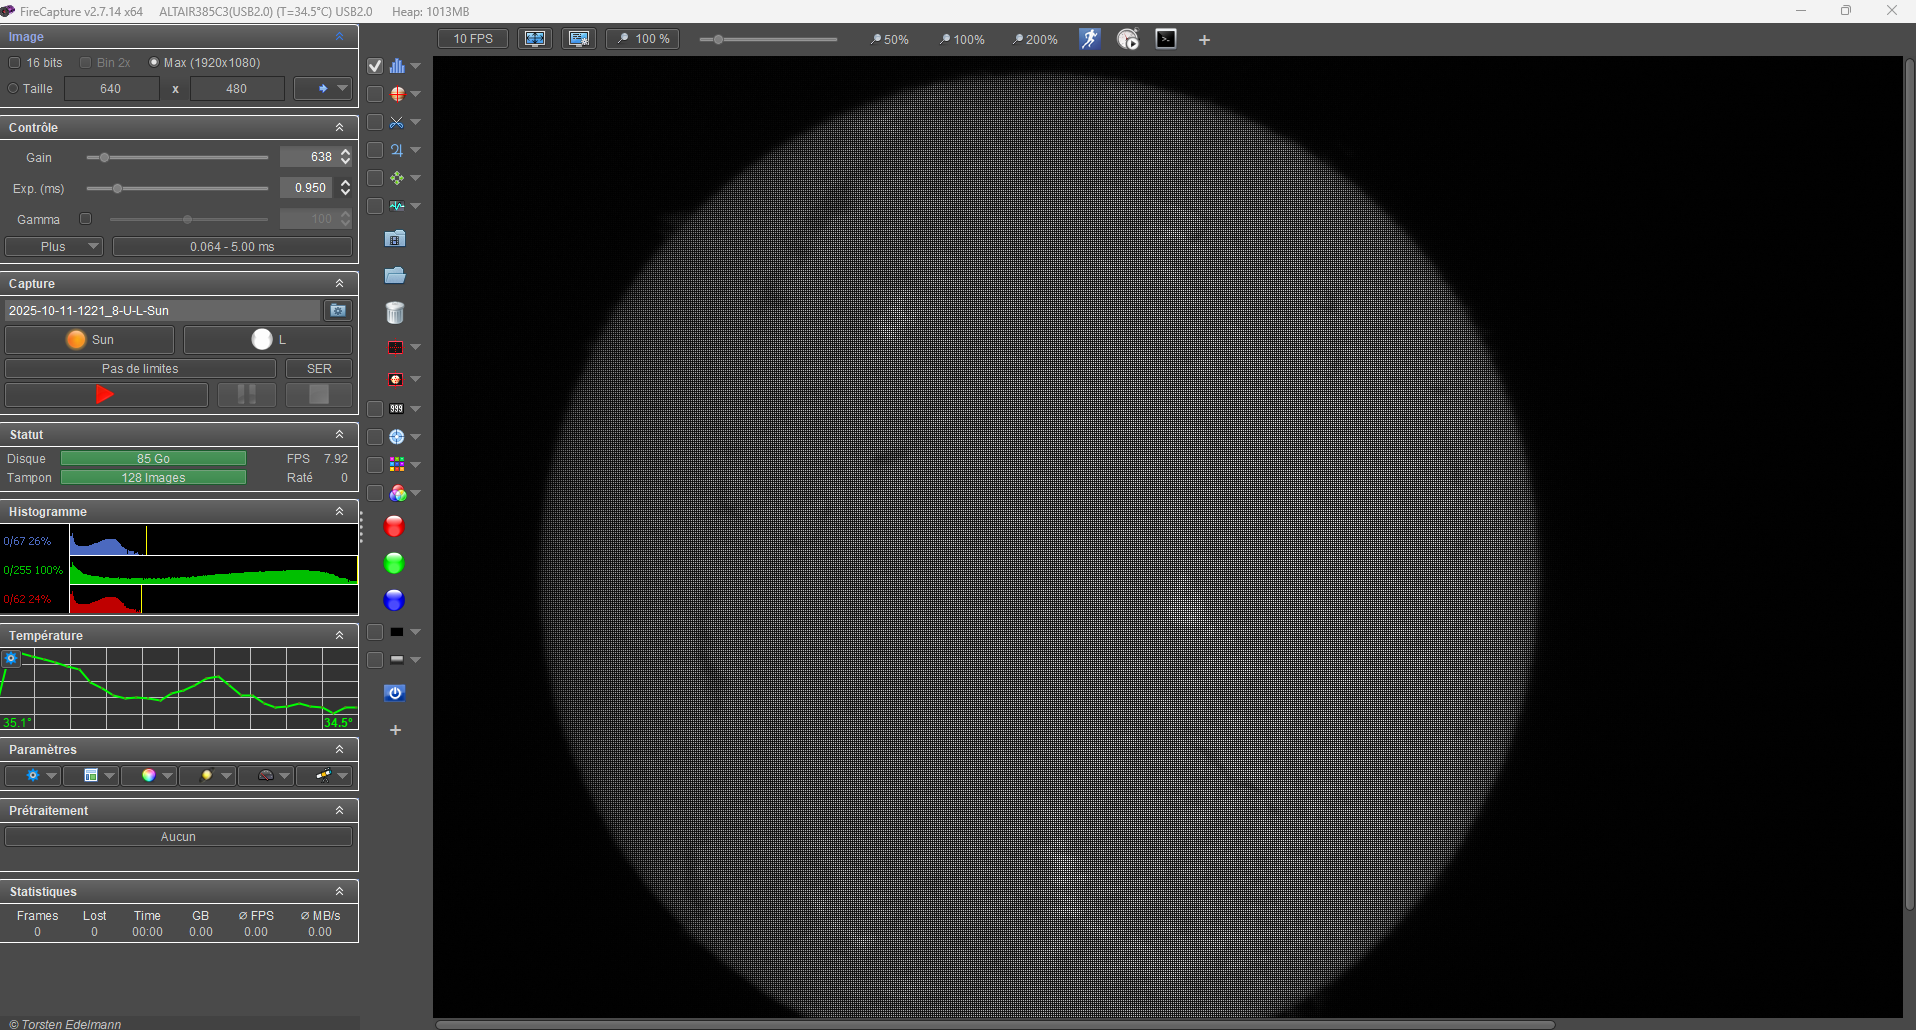Click the blue target crosshair icon
This screenshot has height=1030, width=1916.
(397, 437)
